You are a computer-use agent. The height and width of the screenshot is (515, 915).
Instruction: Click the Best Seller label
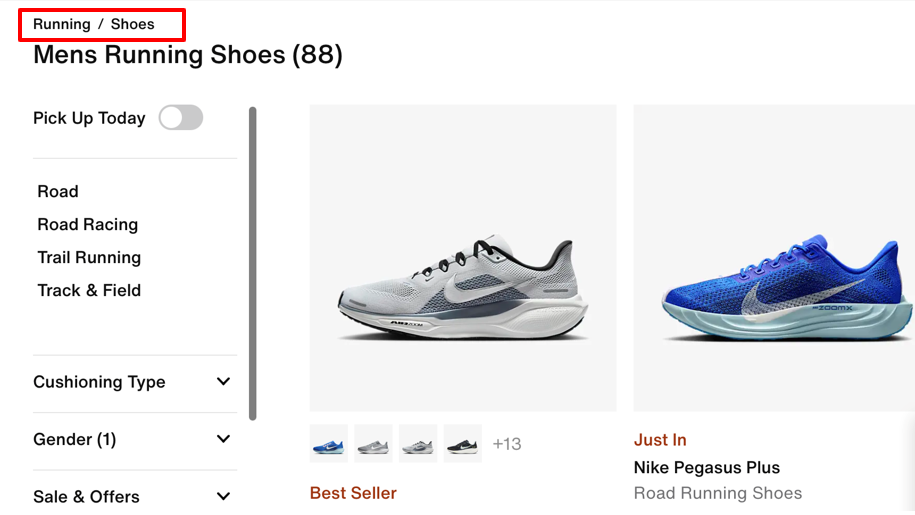tap(353, 493)
